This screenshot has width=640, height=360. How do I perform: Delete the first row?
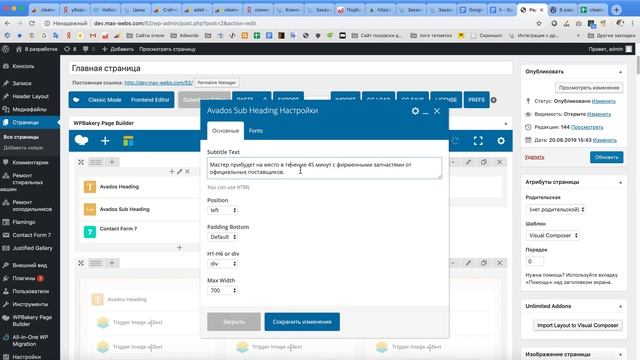pyautogui.click(x=500, y=162)
